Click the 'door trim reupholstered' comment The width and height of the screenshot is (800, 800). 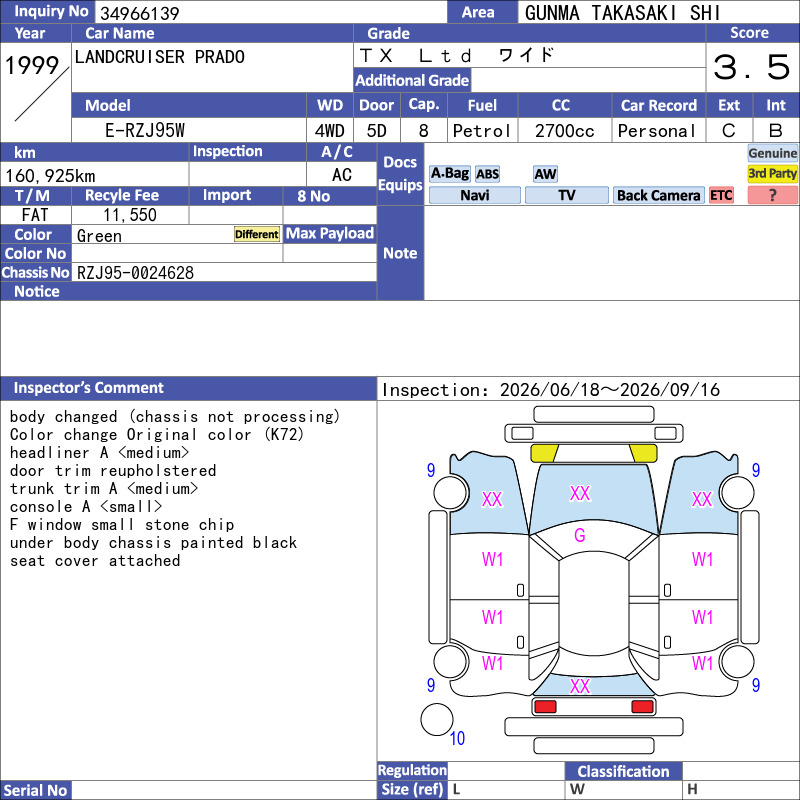click(x=113, y=470)
